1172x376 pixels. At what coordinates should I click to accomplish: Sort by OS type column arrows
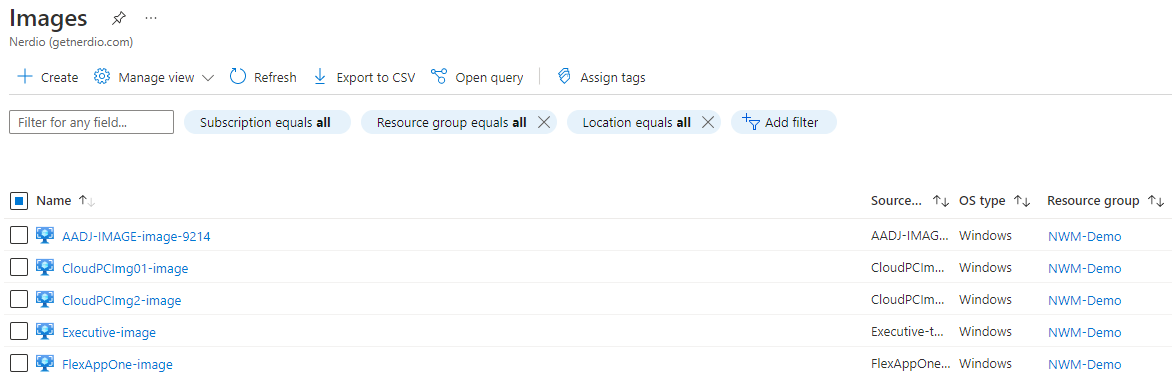pyautogui.click(x=1022, y=201)
